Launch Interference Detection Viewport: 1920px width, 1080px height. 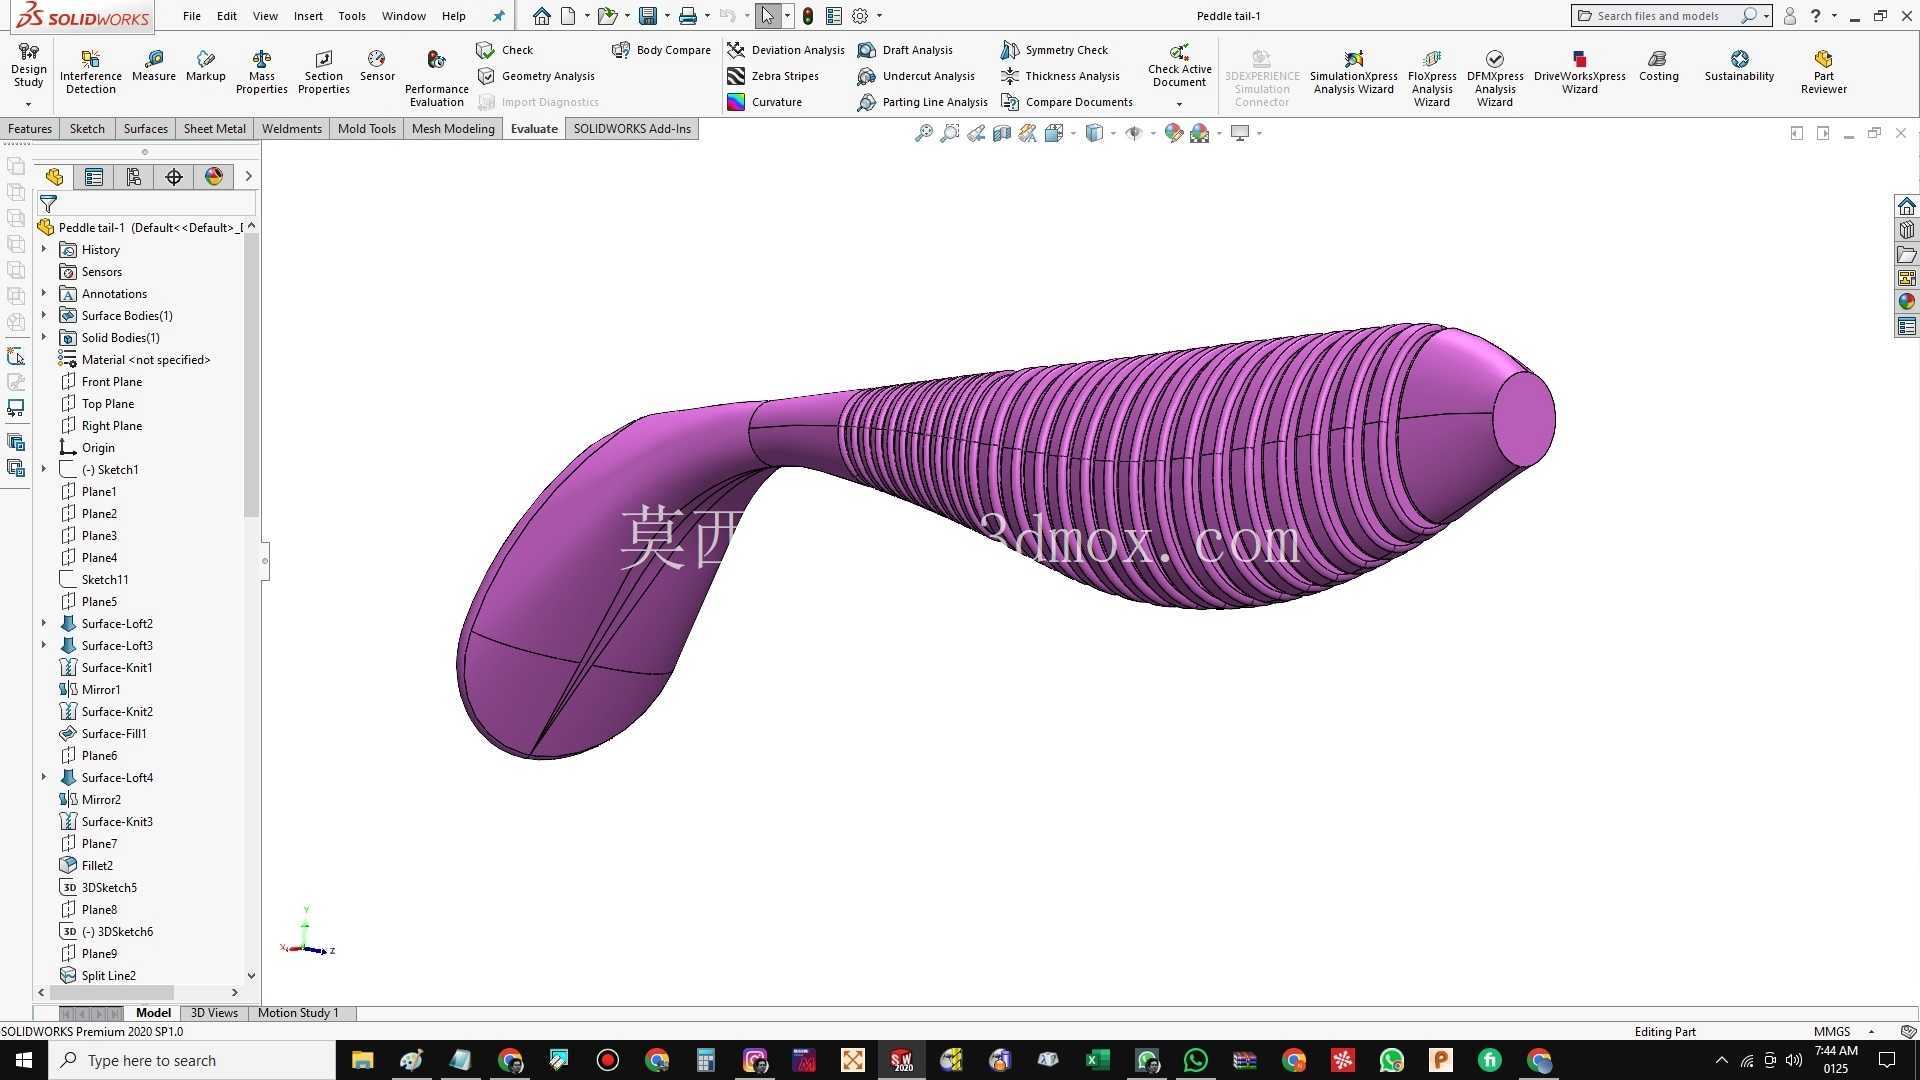click(90, 70)
